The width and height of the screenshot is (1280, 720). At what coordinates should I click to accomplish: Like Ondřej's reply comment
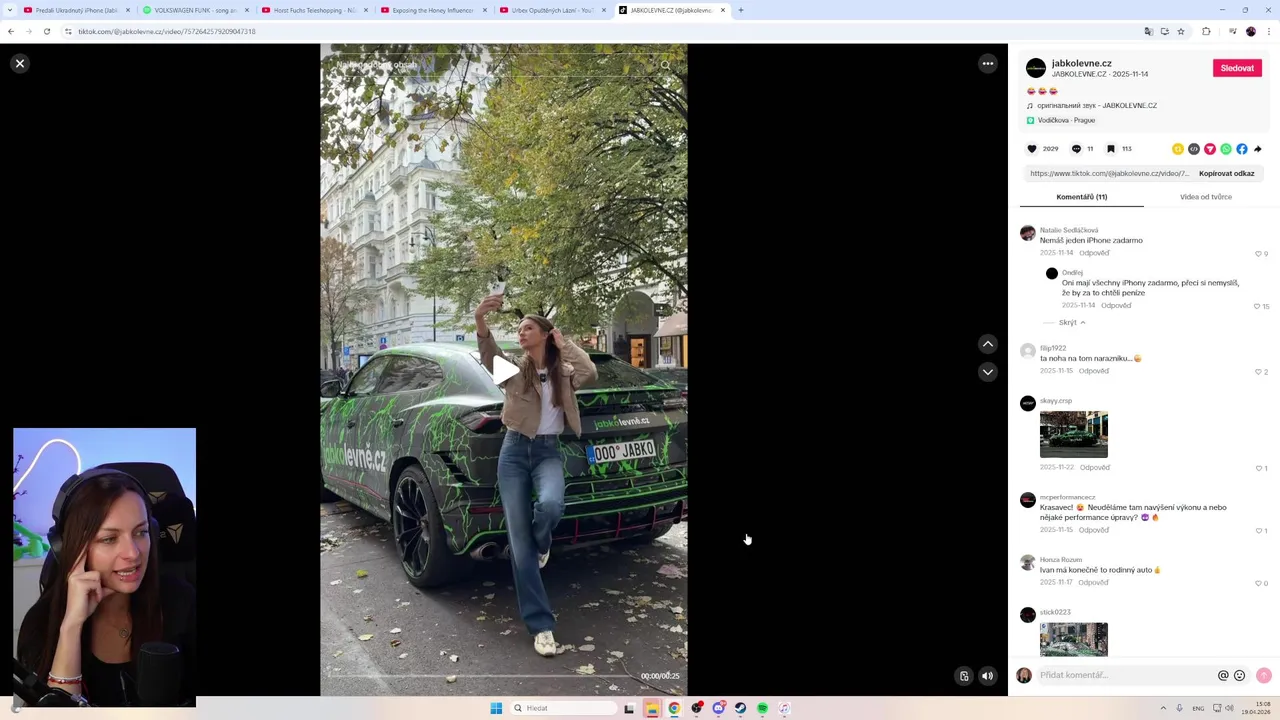pyautogui.click(x=1257, y=306)
